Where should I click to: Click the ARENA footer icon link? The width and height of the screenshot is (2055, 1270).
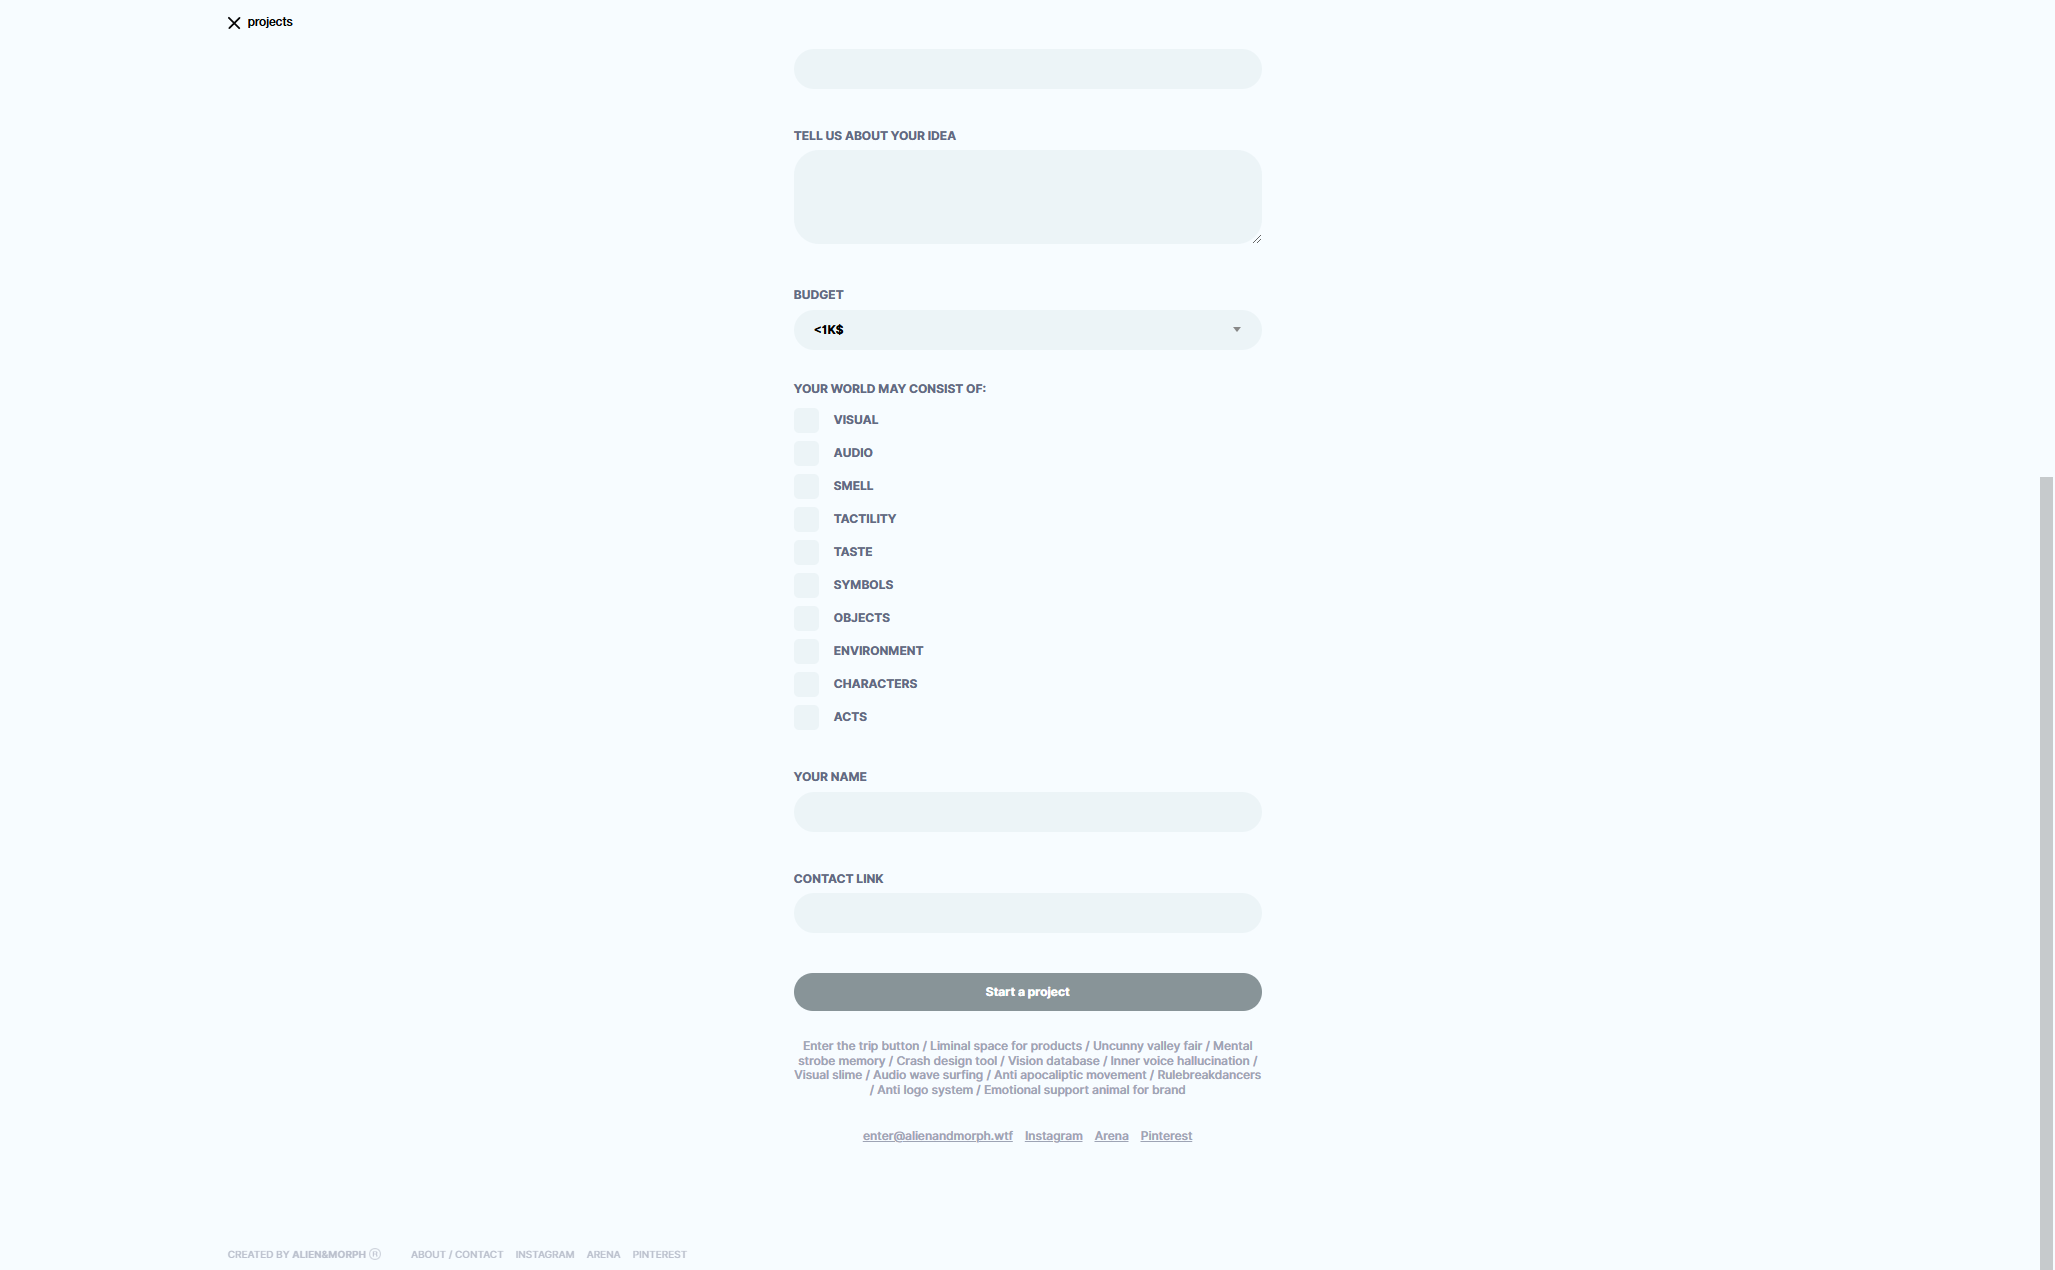602,1254
